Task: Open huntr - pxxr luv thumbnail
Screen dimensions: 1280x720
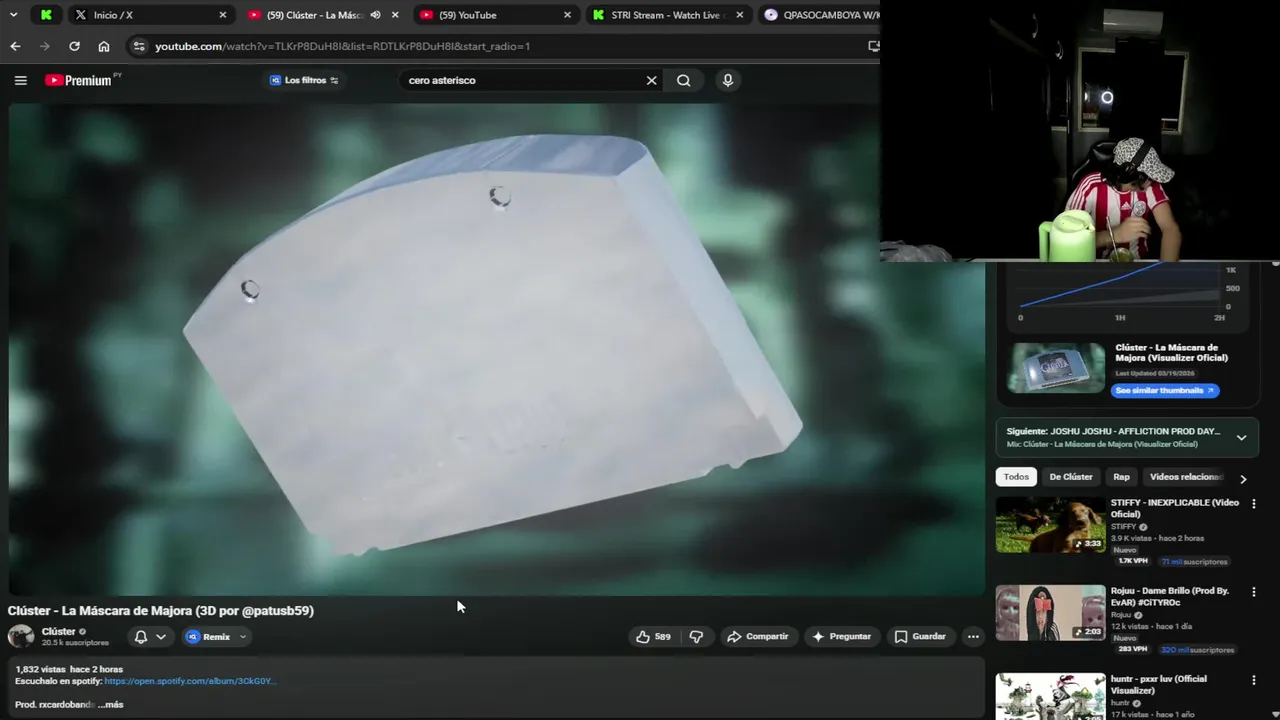Action: 1050,696
